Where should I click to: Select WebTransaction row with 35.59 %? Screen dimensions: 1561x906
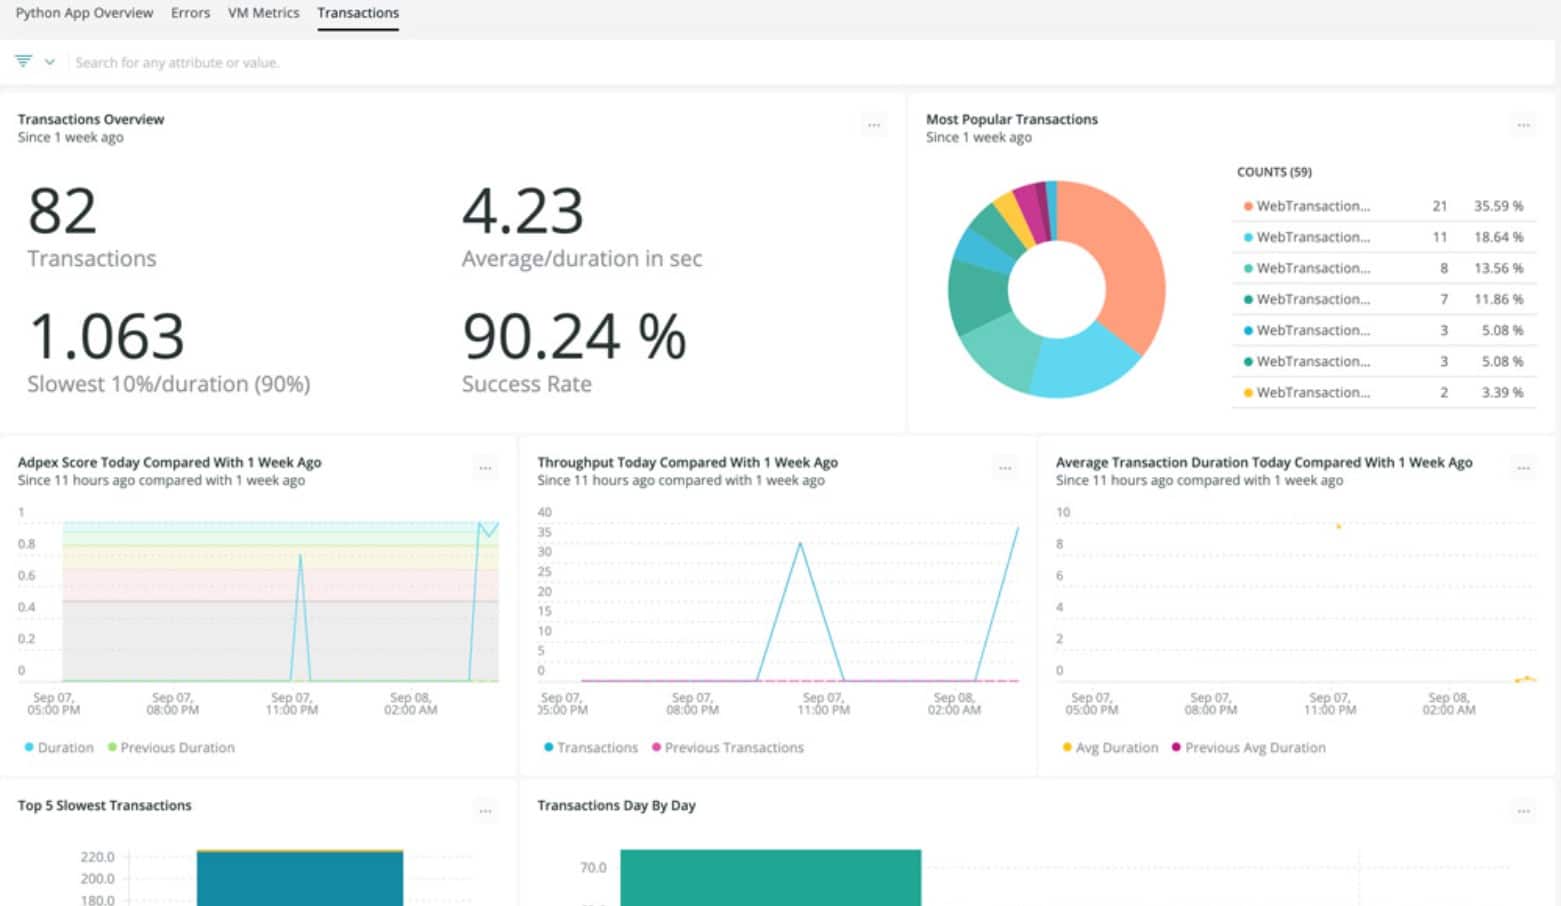(x=1384, y=206)
